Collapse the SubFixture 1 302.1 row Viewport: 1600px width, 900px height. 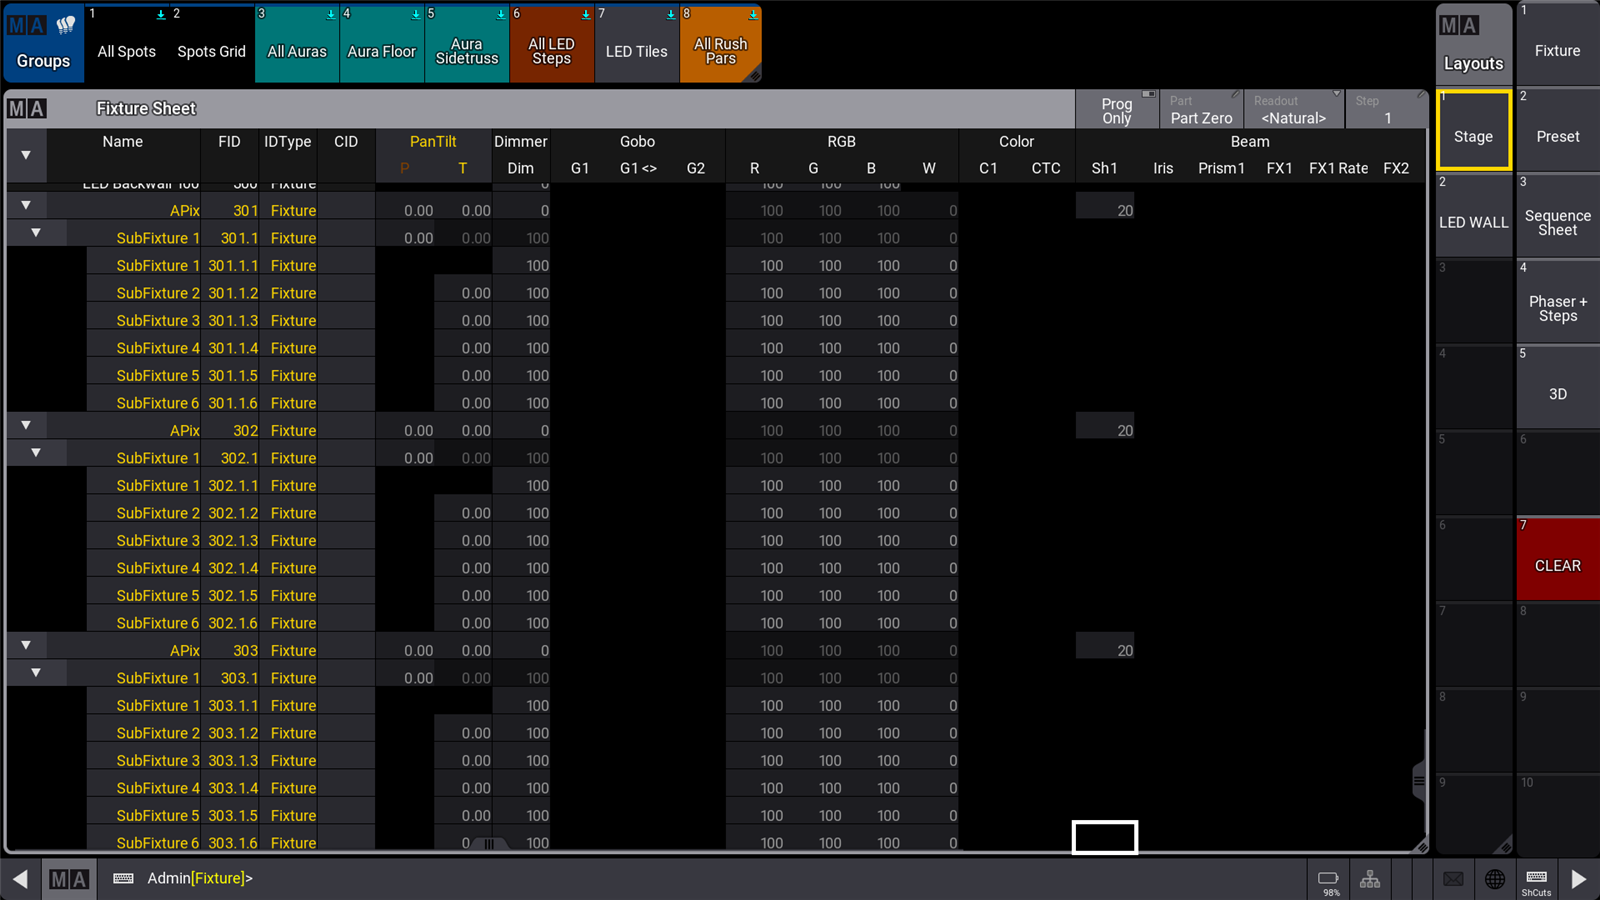coord(36,453)
